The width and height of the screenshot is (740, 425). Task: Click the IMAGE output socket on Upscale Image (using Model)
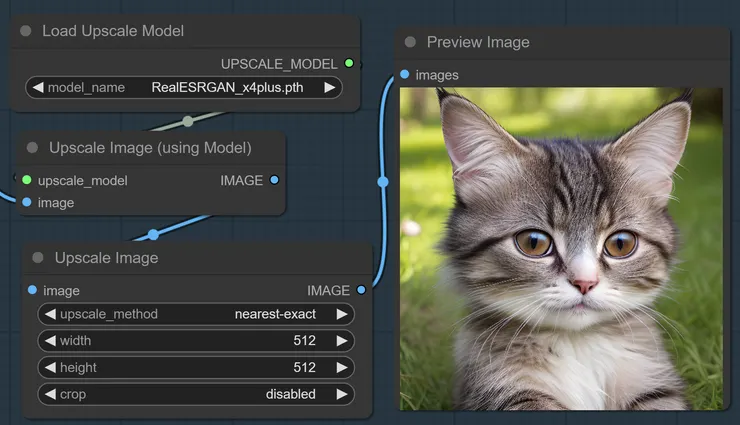click(x=274, y=180)
